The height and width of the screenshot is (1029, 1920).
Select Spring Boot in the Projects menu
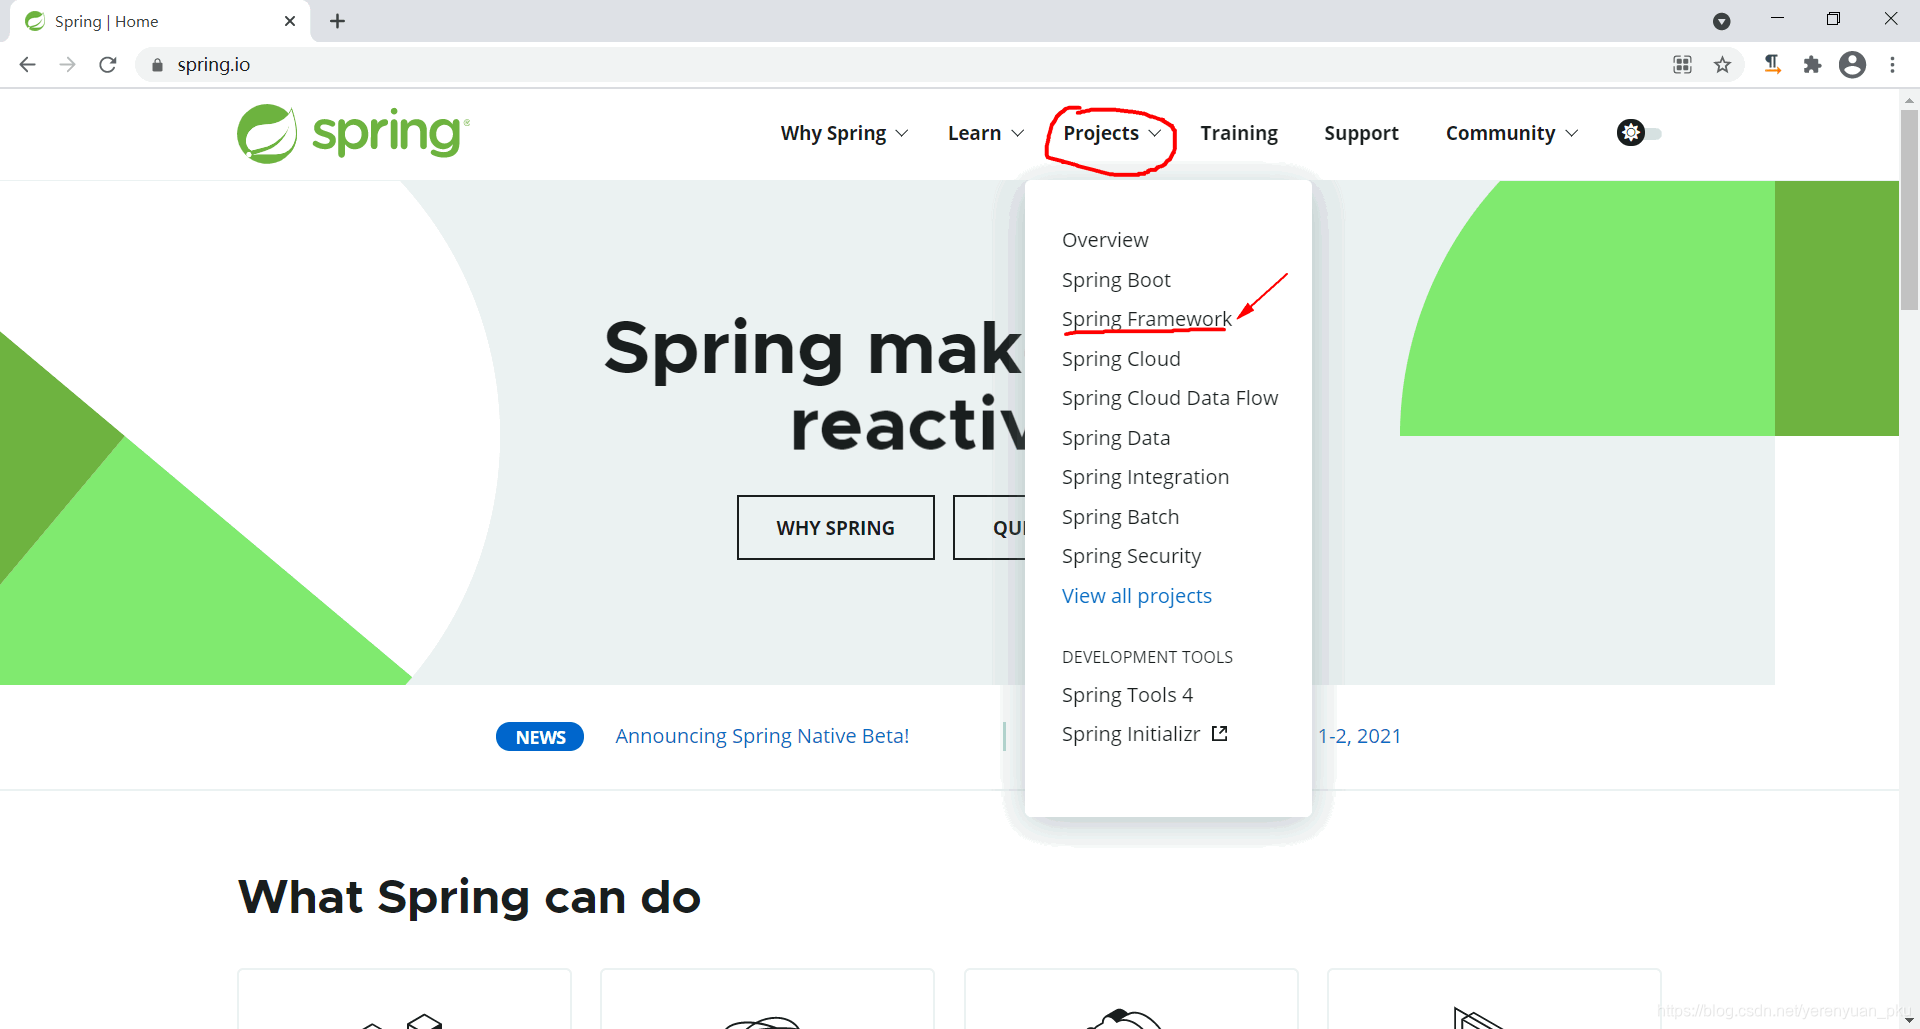pos(1116,280)
